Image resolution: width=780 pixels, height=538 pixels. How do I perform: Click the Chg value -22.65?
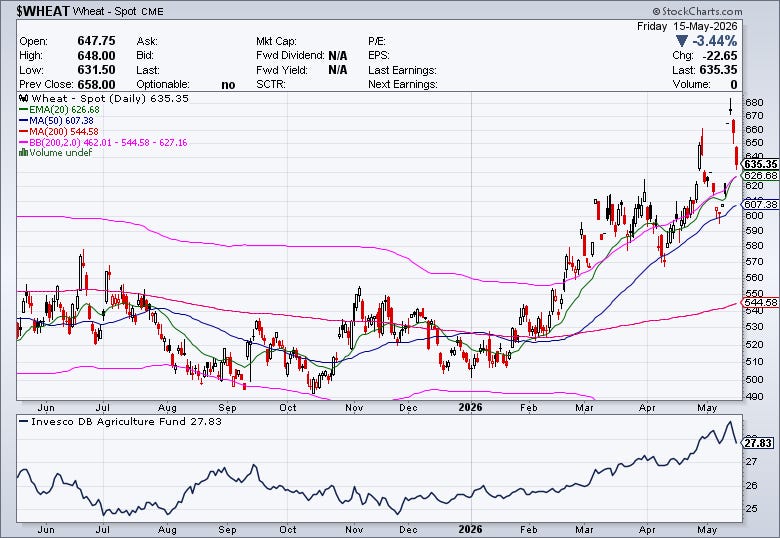[x=719, y=55]
